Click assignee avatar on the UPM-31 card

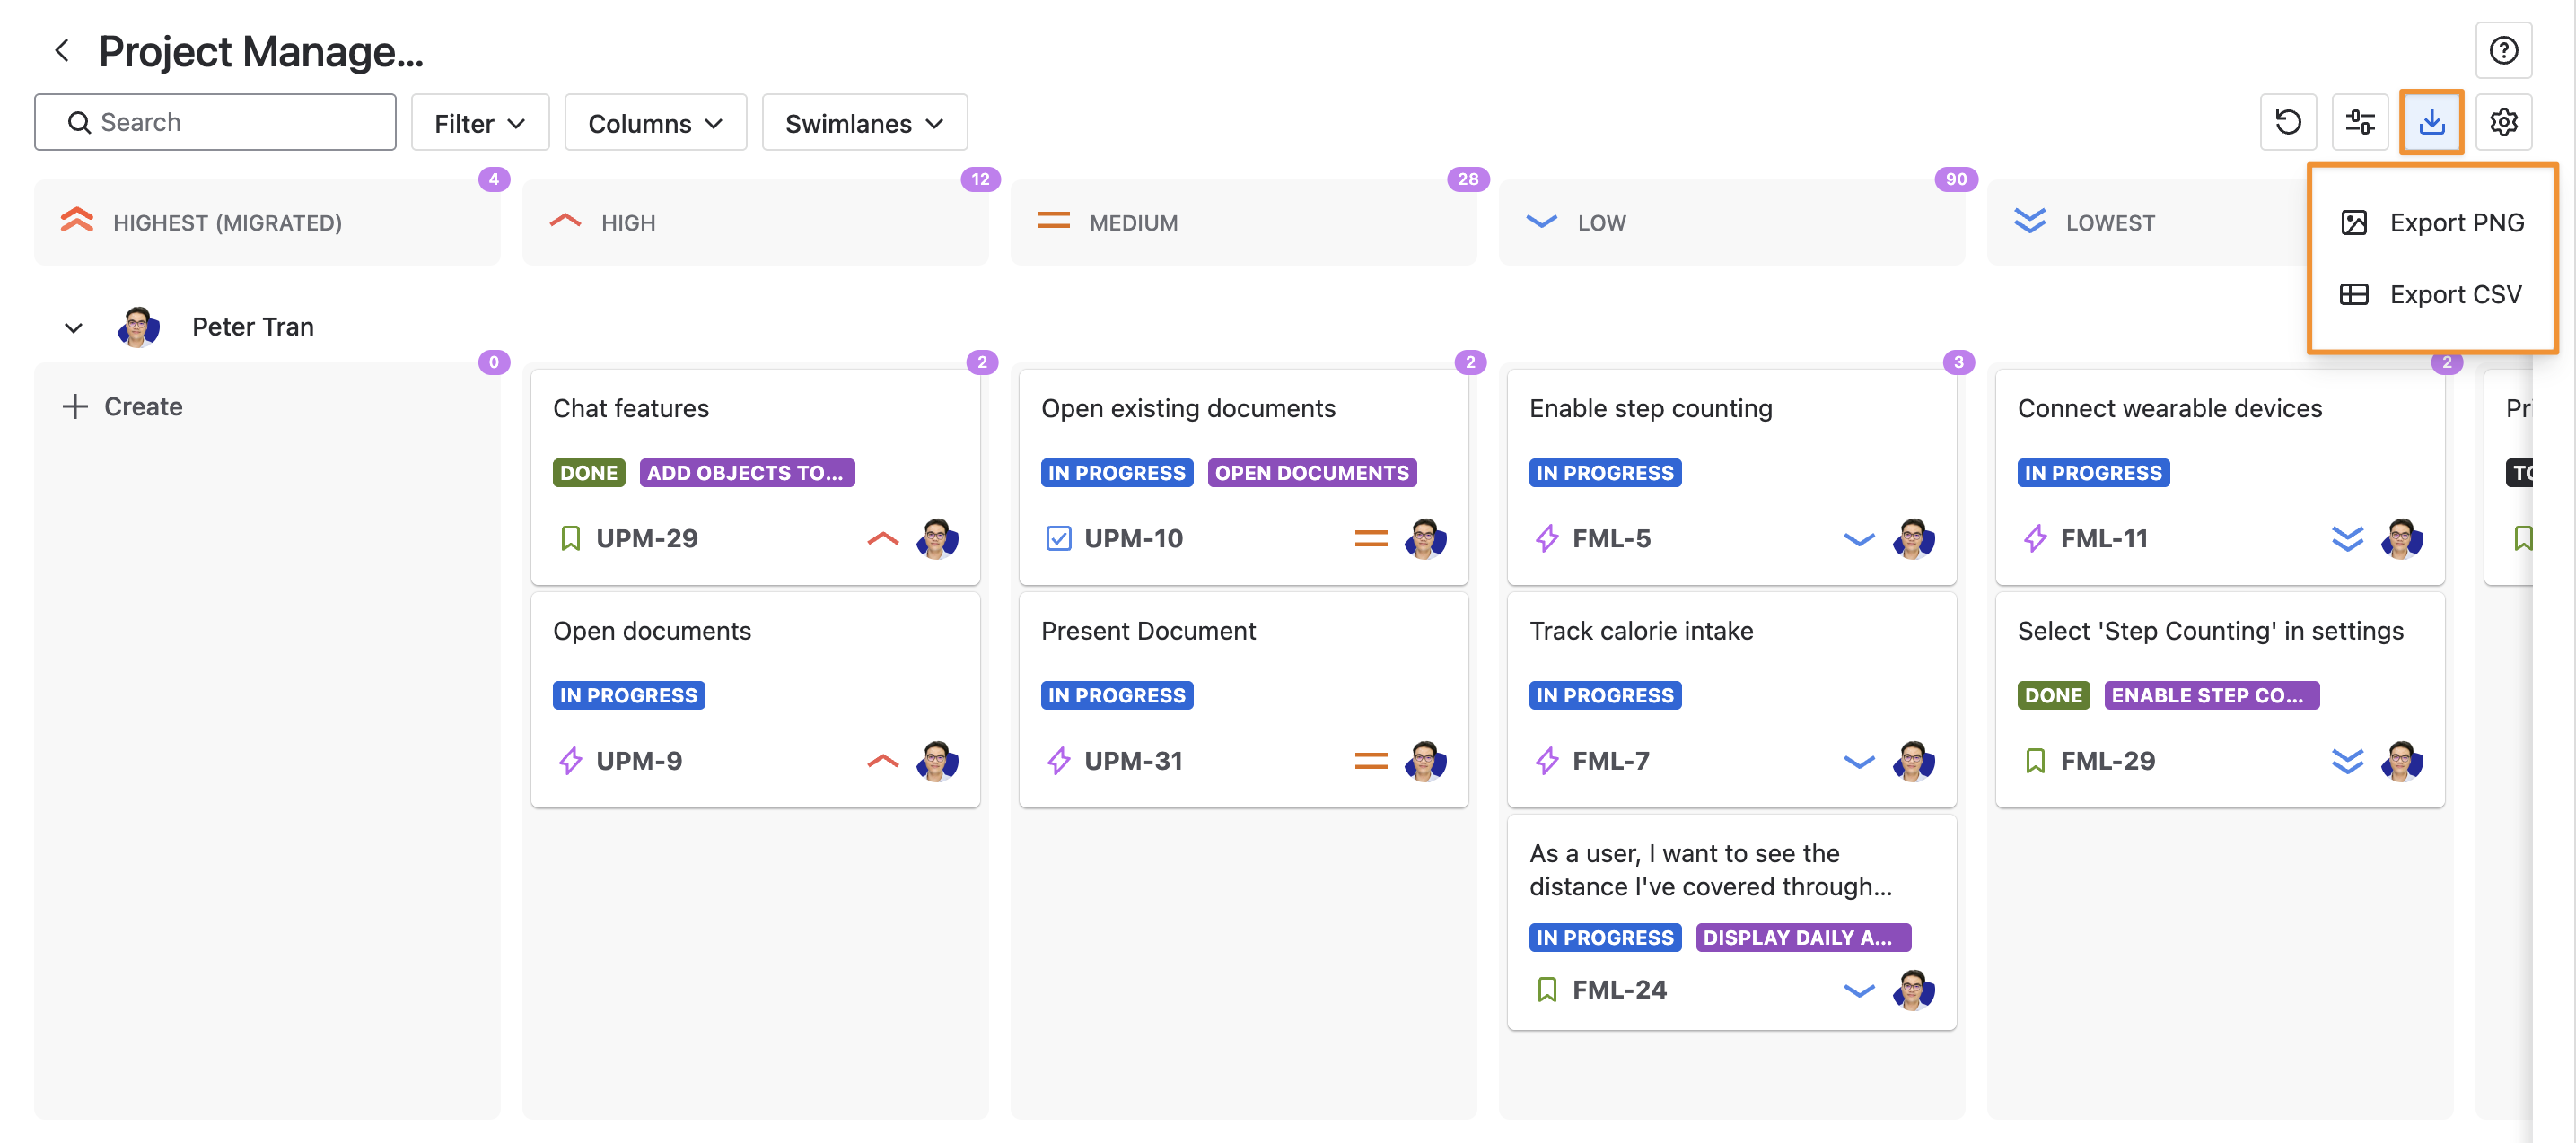pos(1425,760)
